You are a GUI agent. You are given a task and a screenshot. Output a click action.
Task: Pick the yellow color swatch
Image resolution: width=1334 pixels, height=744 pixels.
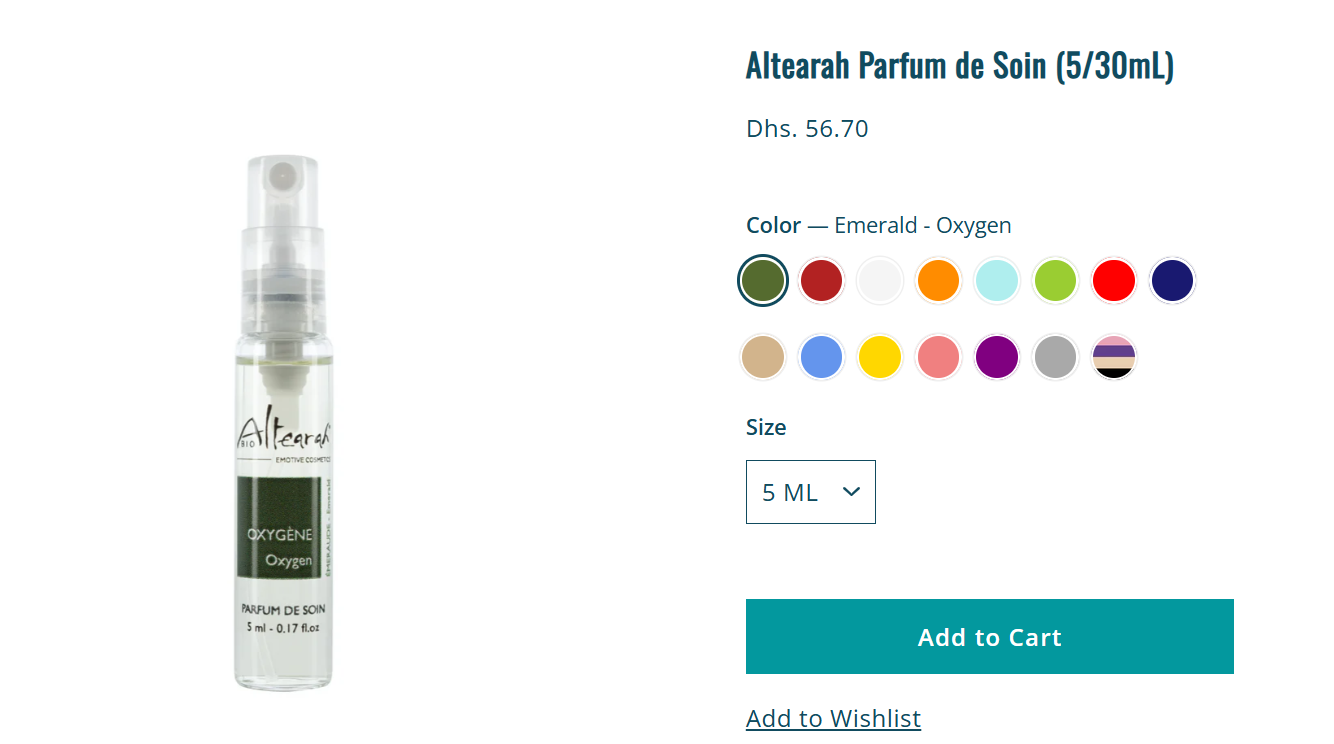(880, 357)
